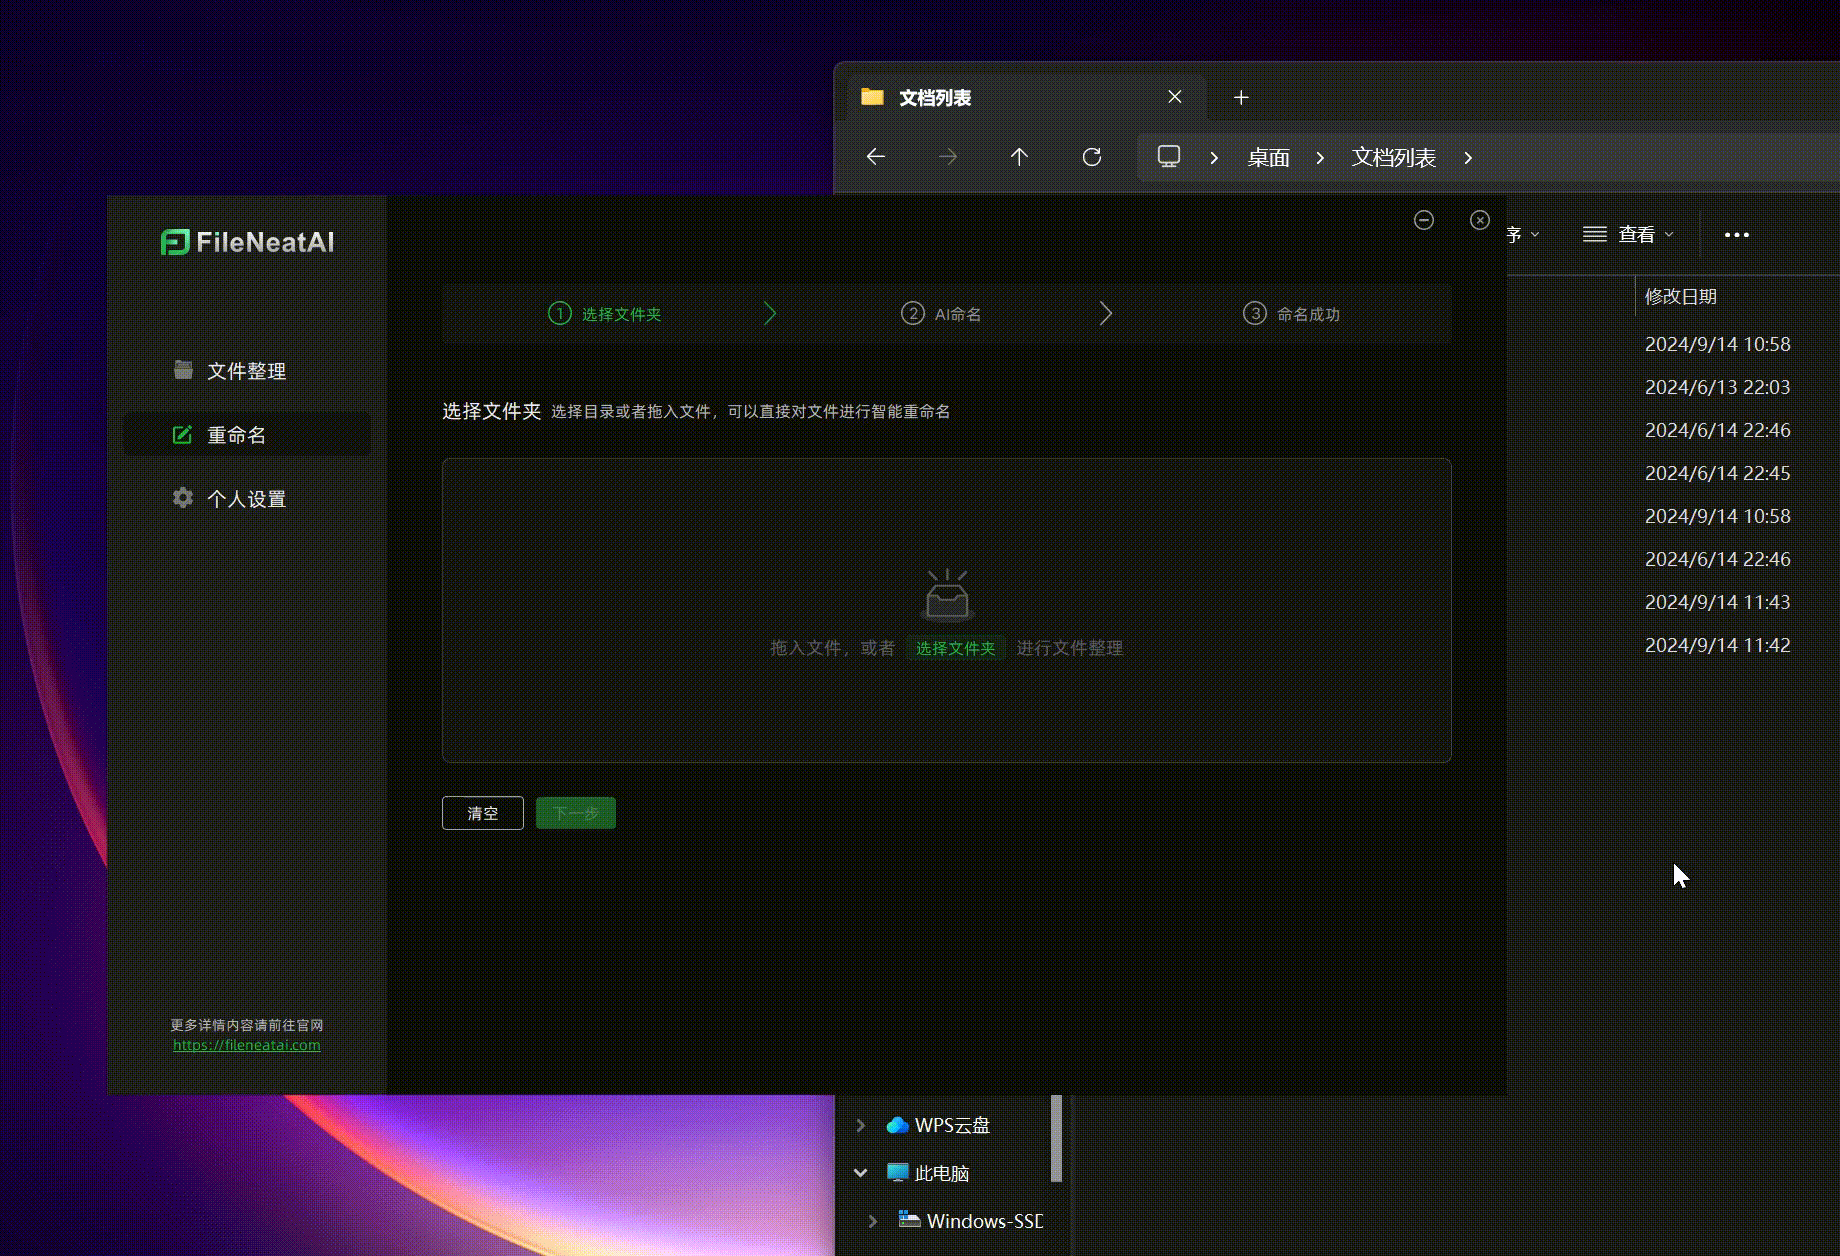Sort by 修改日期 column header
The height and width of the screenshot is (1256, 1840).
tap(1681, 297)
